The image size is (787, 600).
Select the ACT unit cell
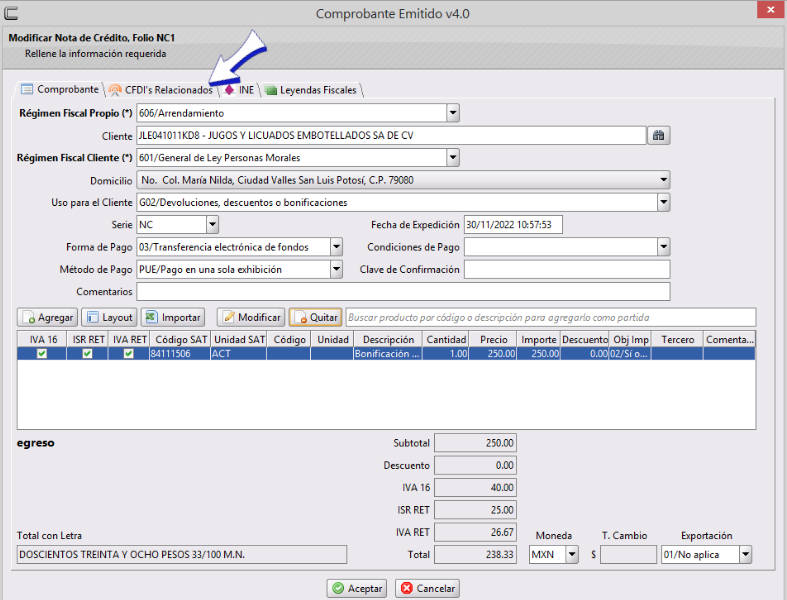pyautogui.click(x=239, y=353)
